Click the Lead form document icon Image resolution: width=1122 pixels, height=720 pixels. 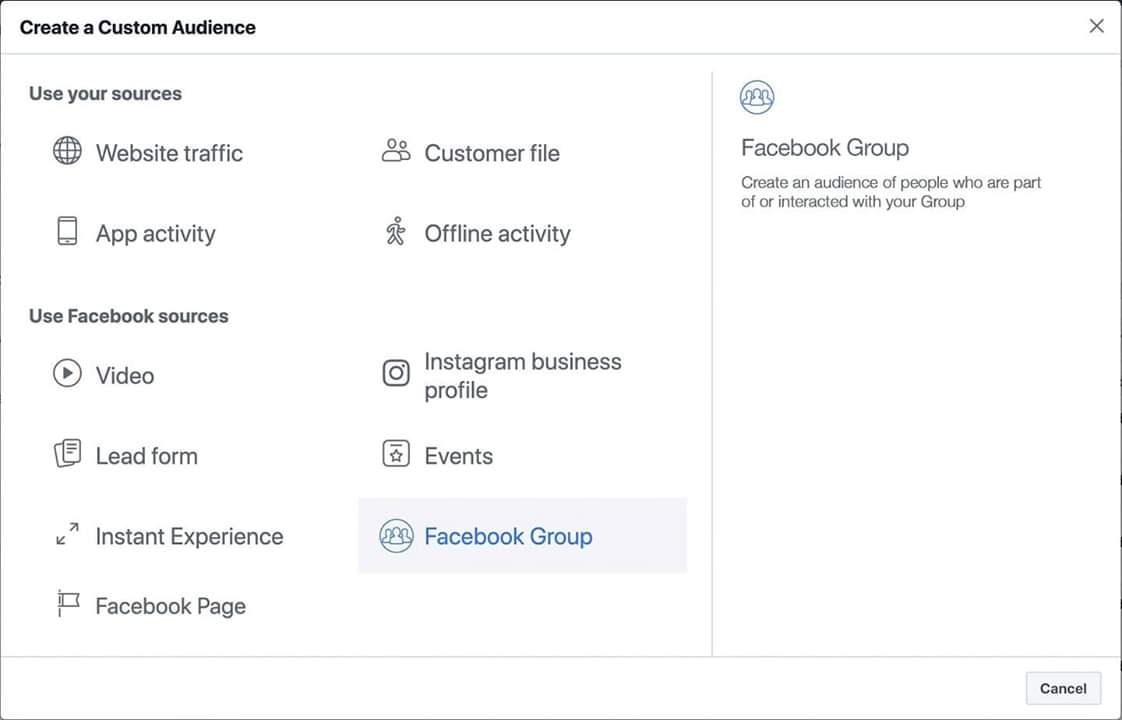tap(67, 453)
